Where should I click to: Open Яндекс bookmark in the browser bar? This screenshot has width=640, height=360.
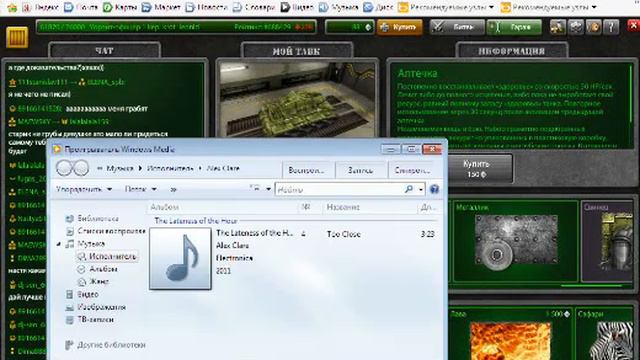[40, 7]
